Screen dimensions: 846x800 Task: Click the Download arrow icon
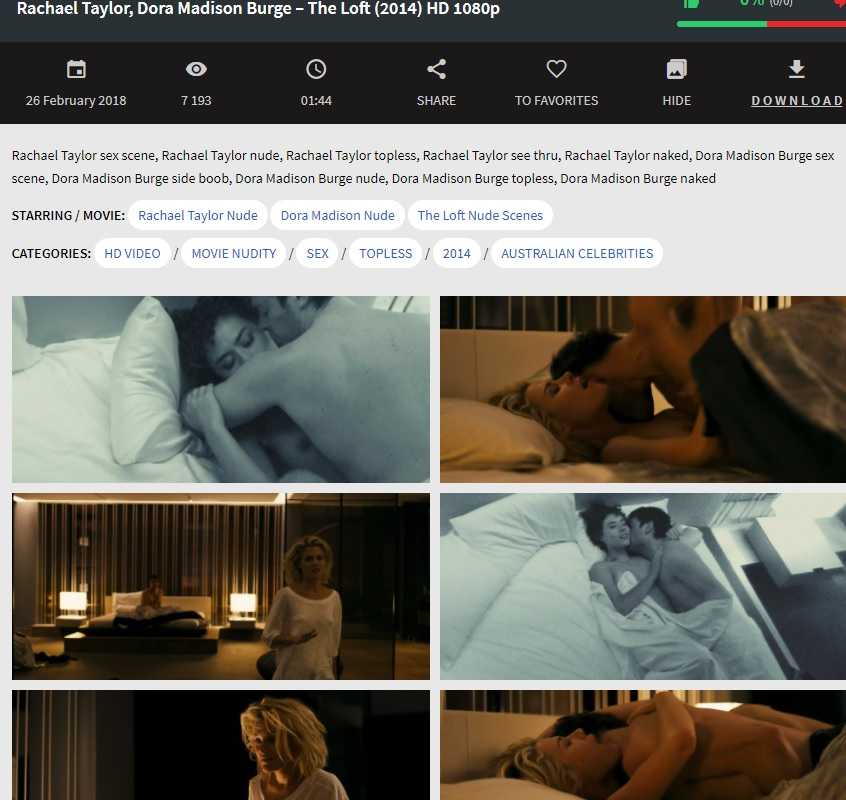[x=796, y=69]
